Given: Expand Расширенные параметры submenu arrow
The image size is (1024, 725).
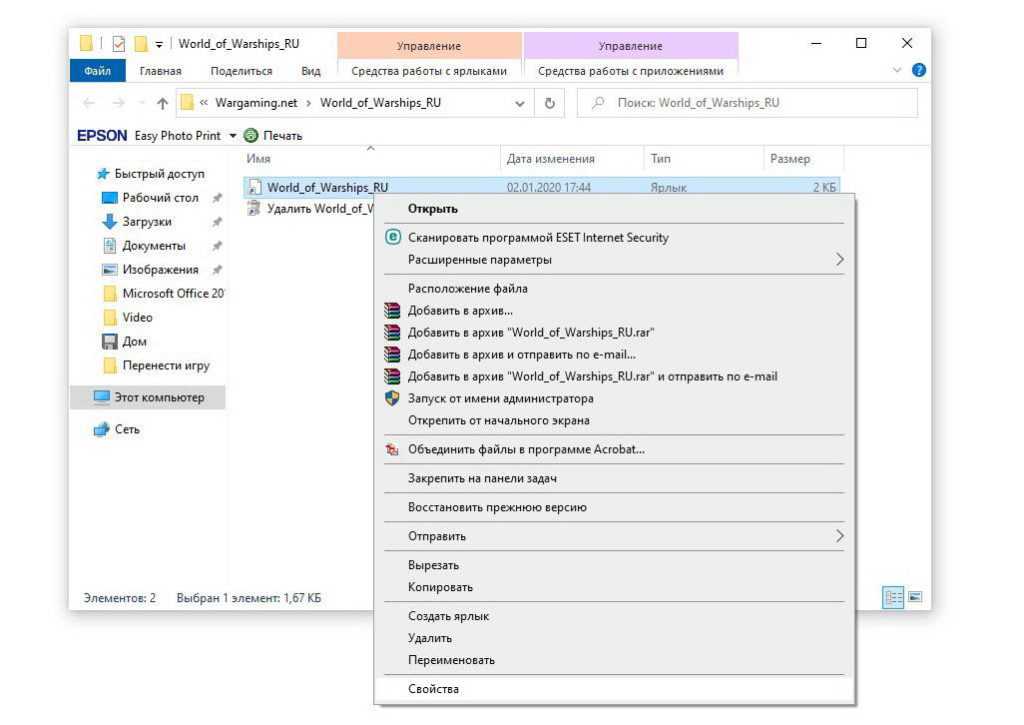Looking at the screenshot, I should point(840,259).
